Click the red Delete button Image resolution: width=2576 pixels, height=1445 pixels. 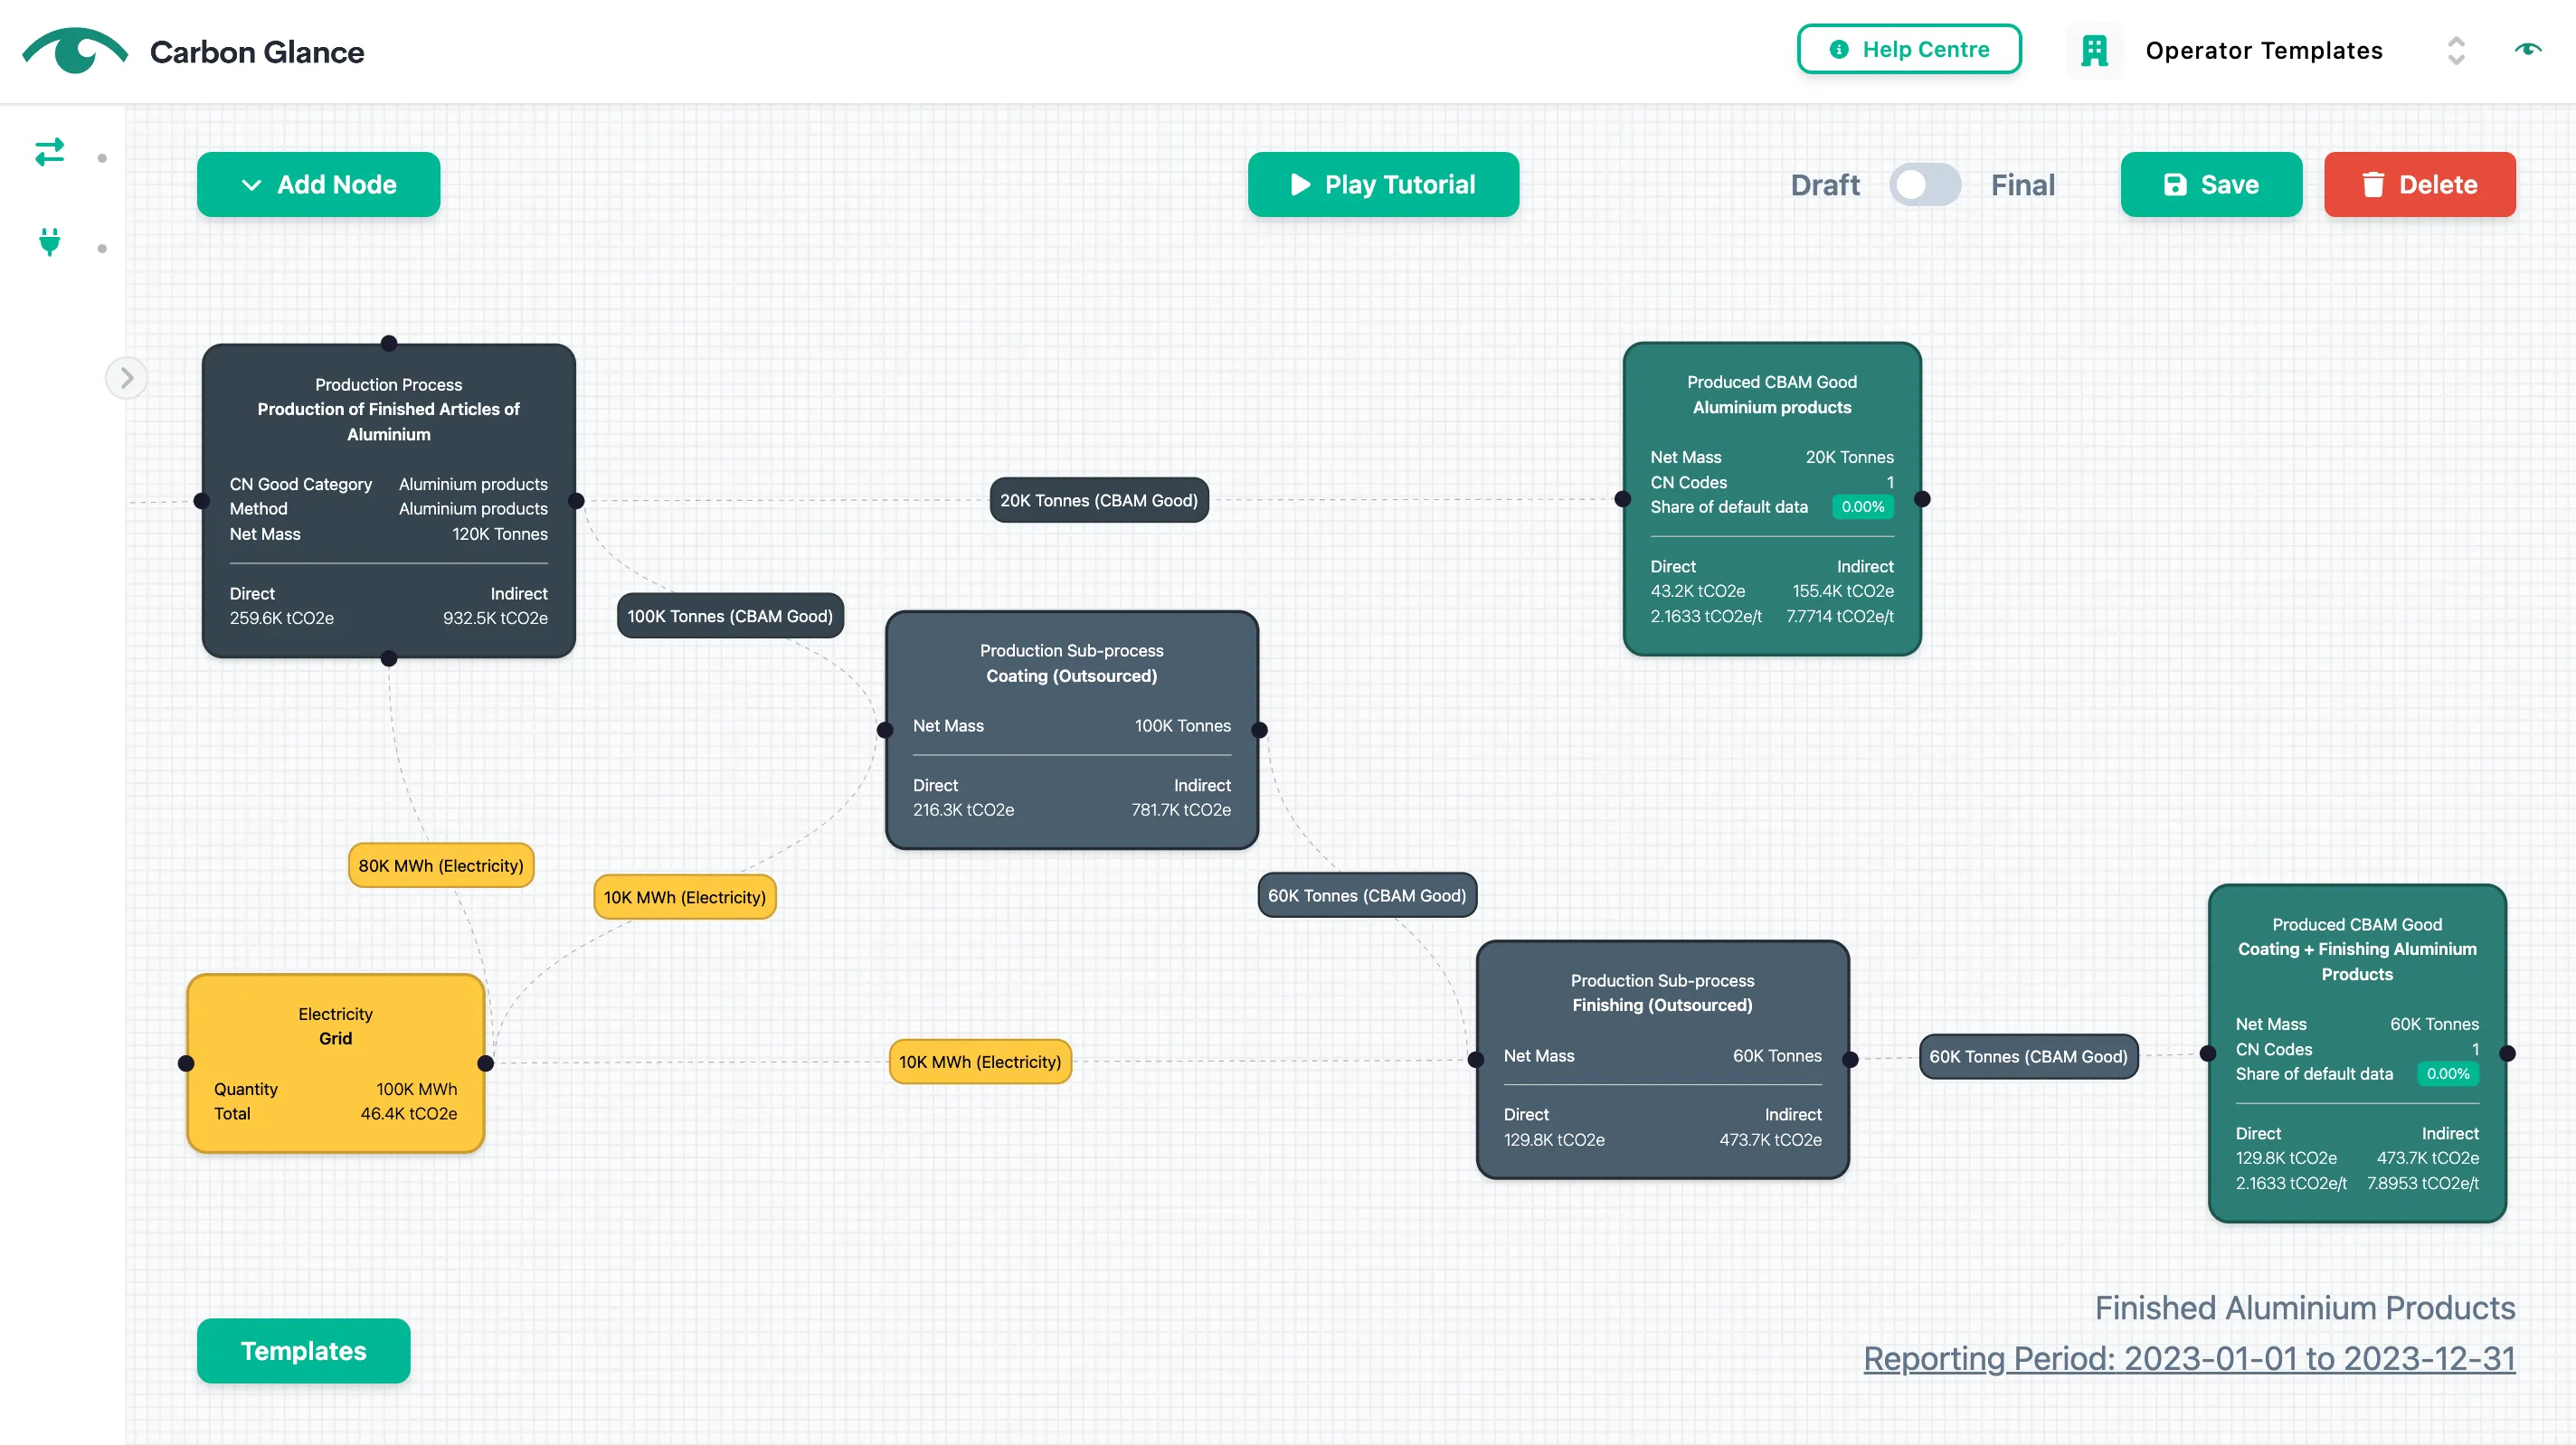tap(2419, 184)
